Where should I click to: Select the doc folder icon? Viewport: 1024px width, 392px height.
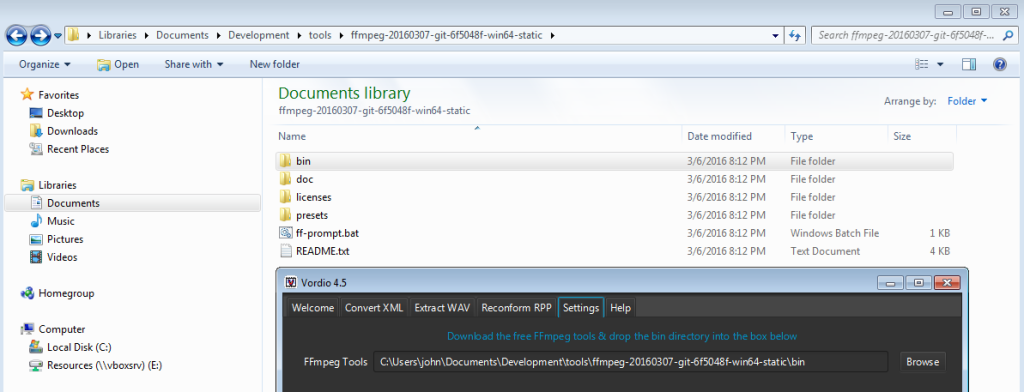tap(285, 179)
